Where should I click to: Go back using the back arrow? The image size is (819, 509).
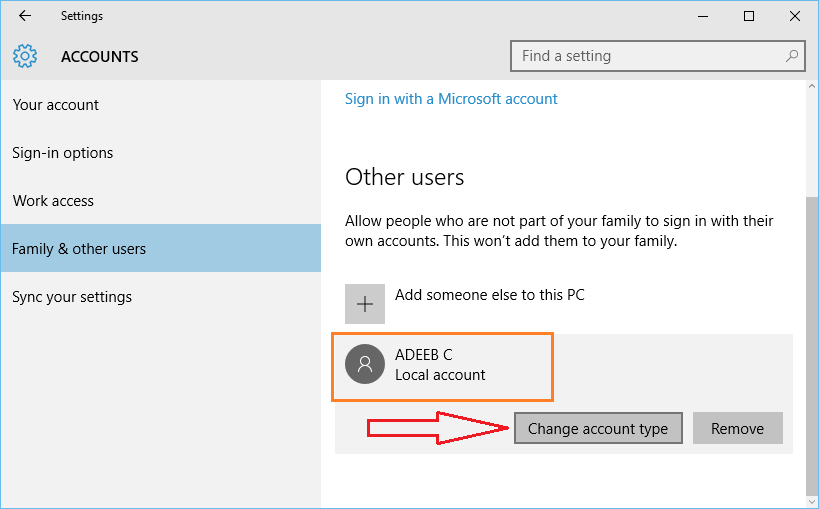[25, 16]
